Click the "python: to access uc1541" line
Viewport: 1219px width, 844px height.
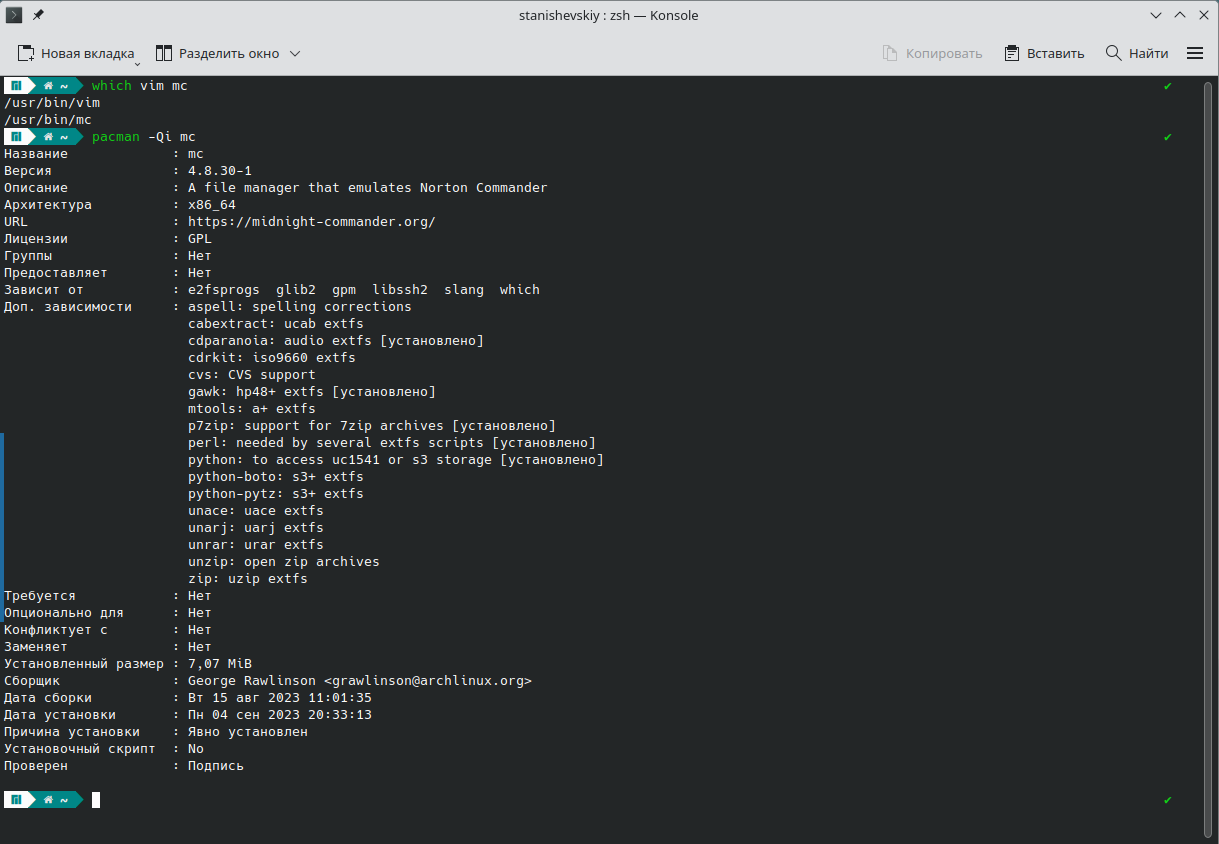396,460
